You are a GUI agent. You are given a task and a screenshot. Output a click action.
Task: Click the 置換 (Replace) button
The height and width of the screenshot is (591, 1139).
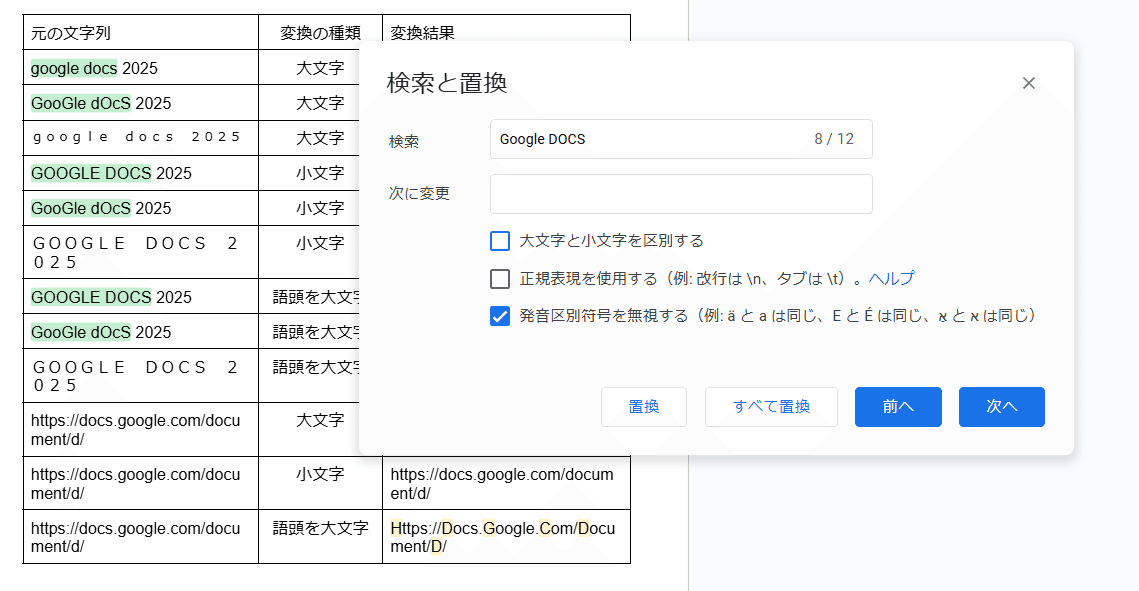pos(643,407)
